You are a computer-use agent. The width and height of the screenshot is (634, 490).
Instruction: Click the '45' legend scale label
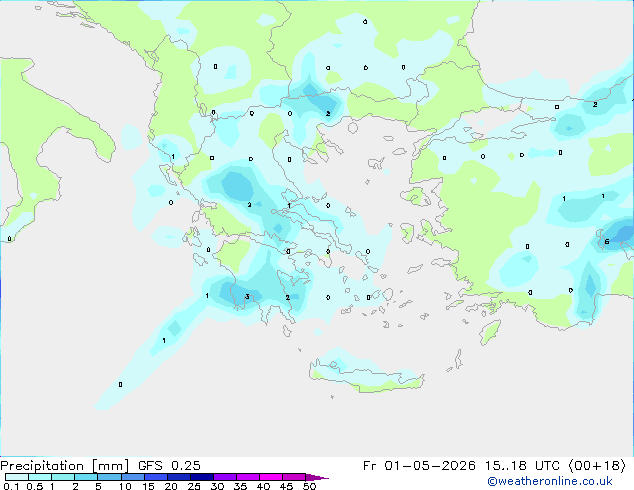click(286, 486)
